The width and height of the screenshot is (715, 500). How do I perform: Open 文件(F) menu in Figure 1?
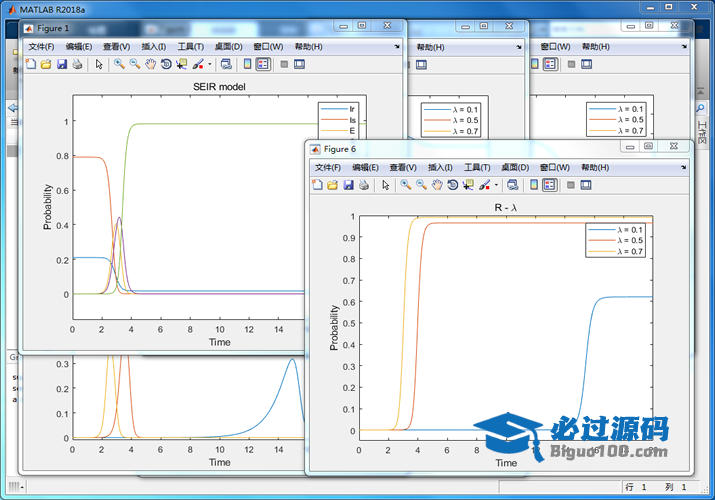click(x=41, y=46)
